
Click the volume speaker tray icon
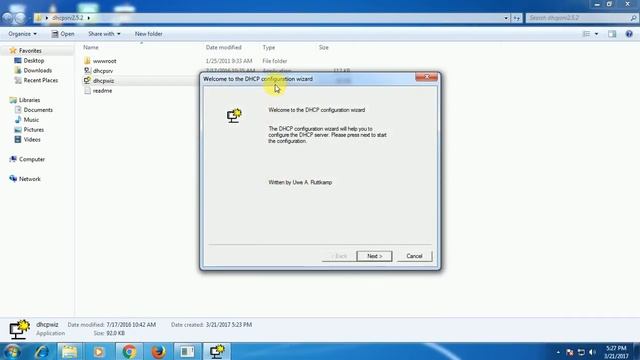coord(592,352)
